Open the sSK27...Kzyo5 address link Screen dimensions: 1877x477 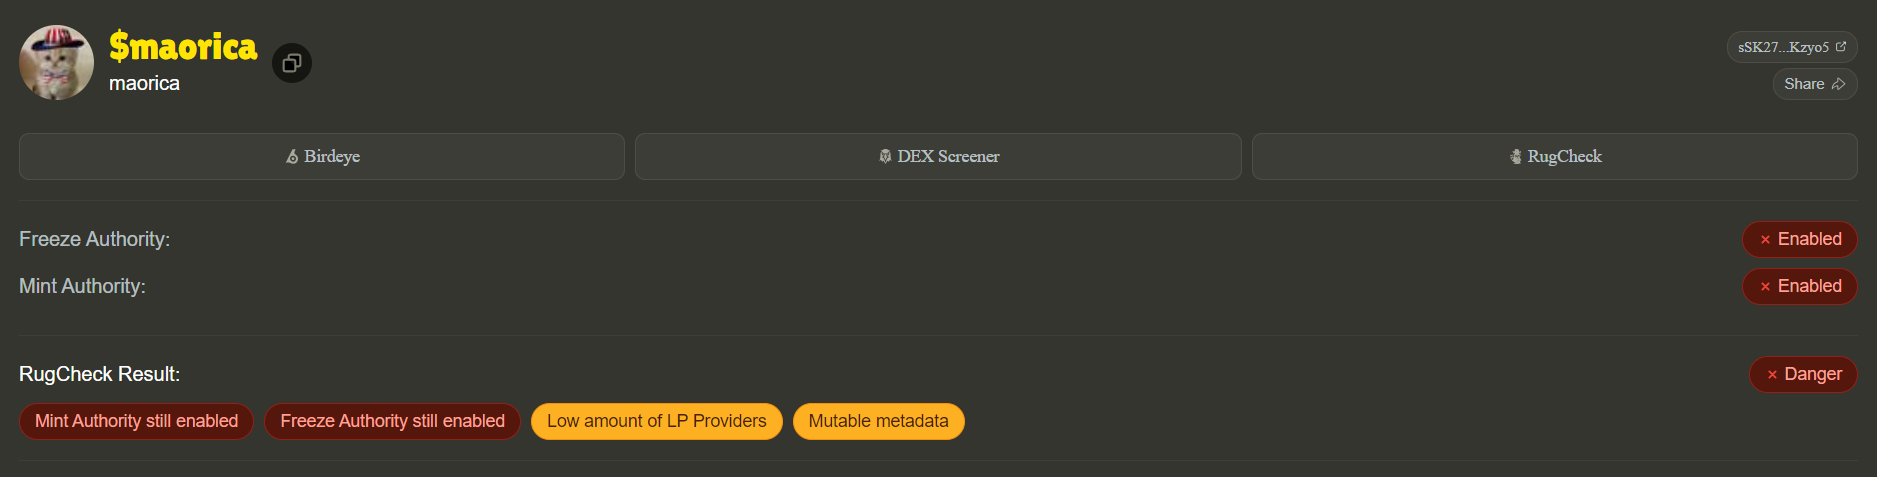tap(1783, 47)
